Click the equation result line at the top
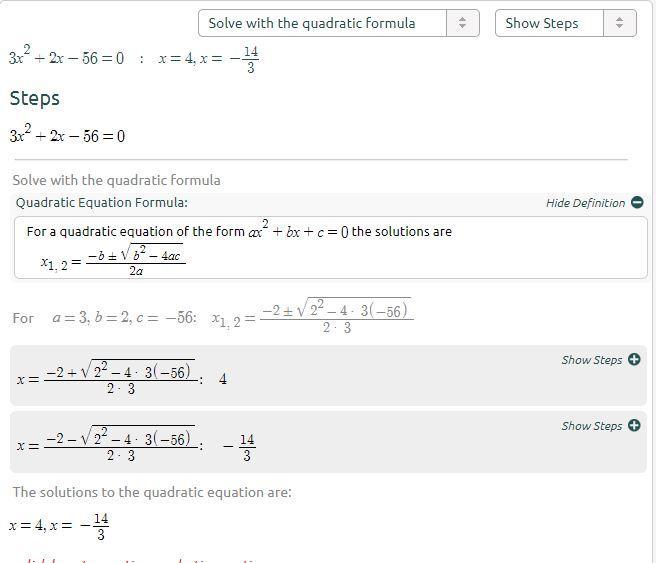656x563 pixels. (x=134, y=59)
